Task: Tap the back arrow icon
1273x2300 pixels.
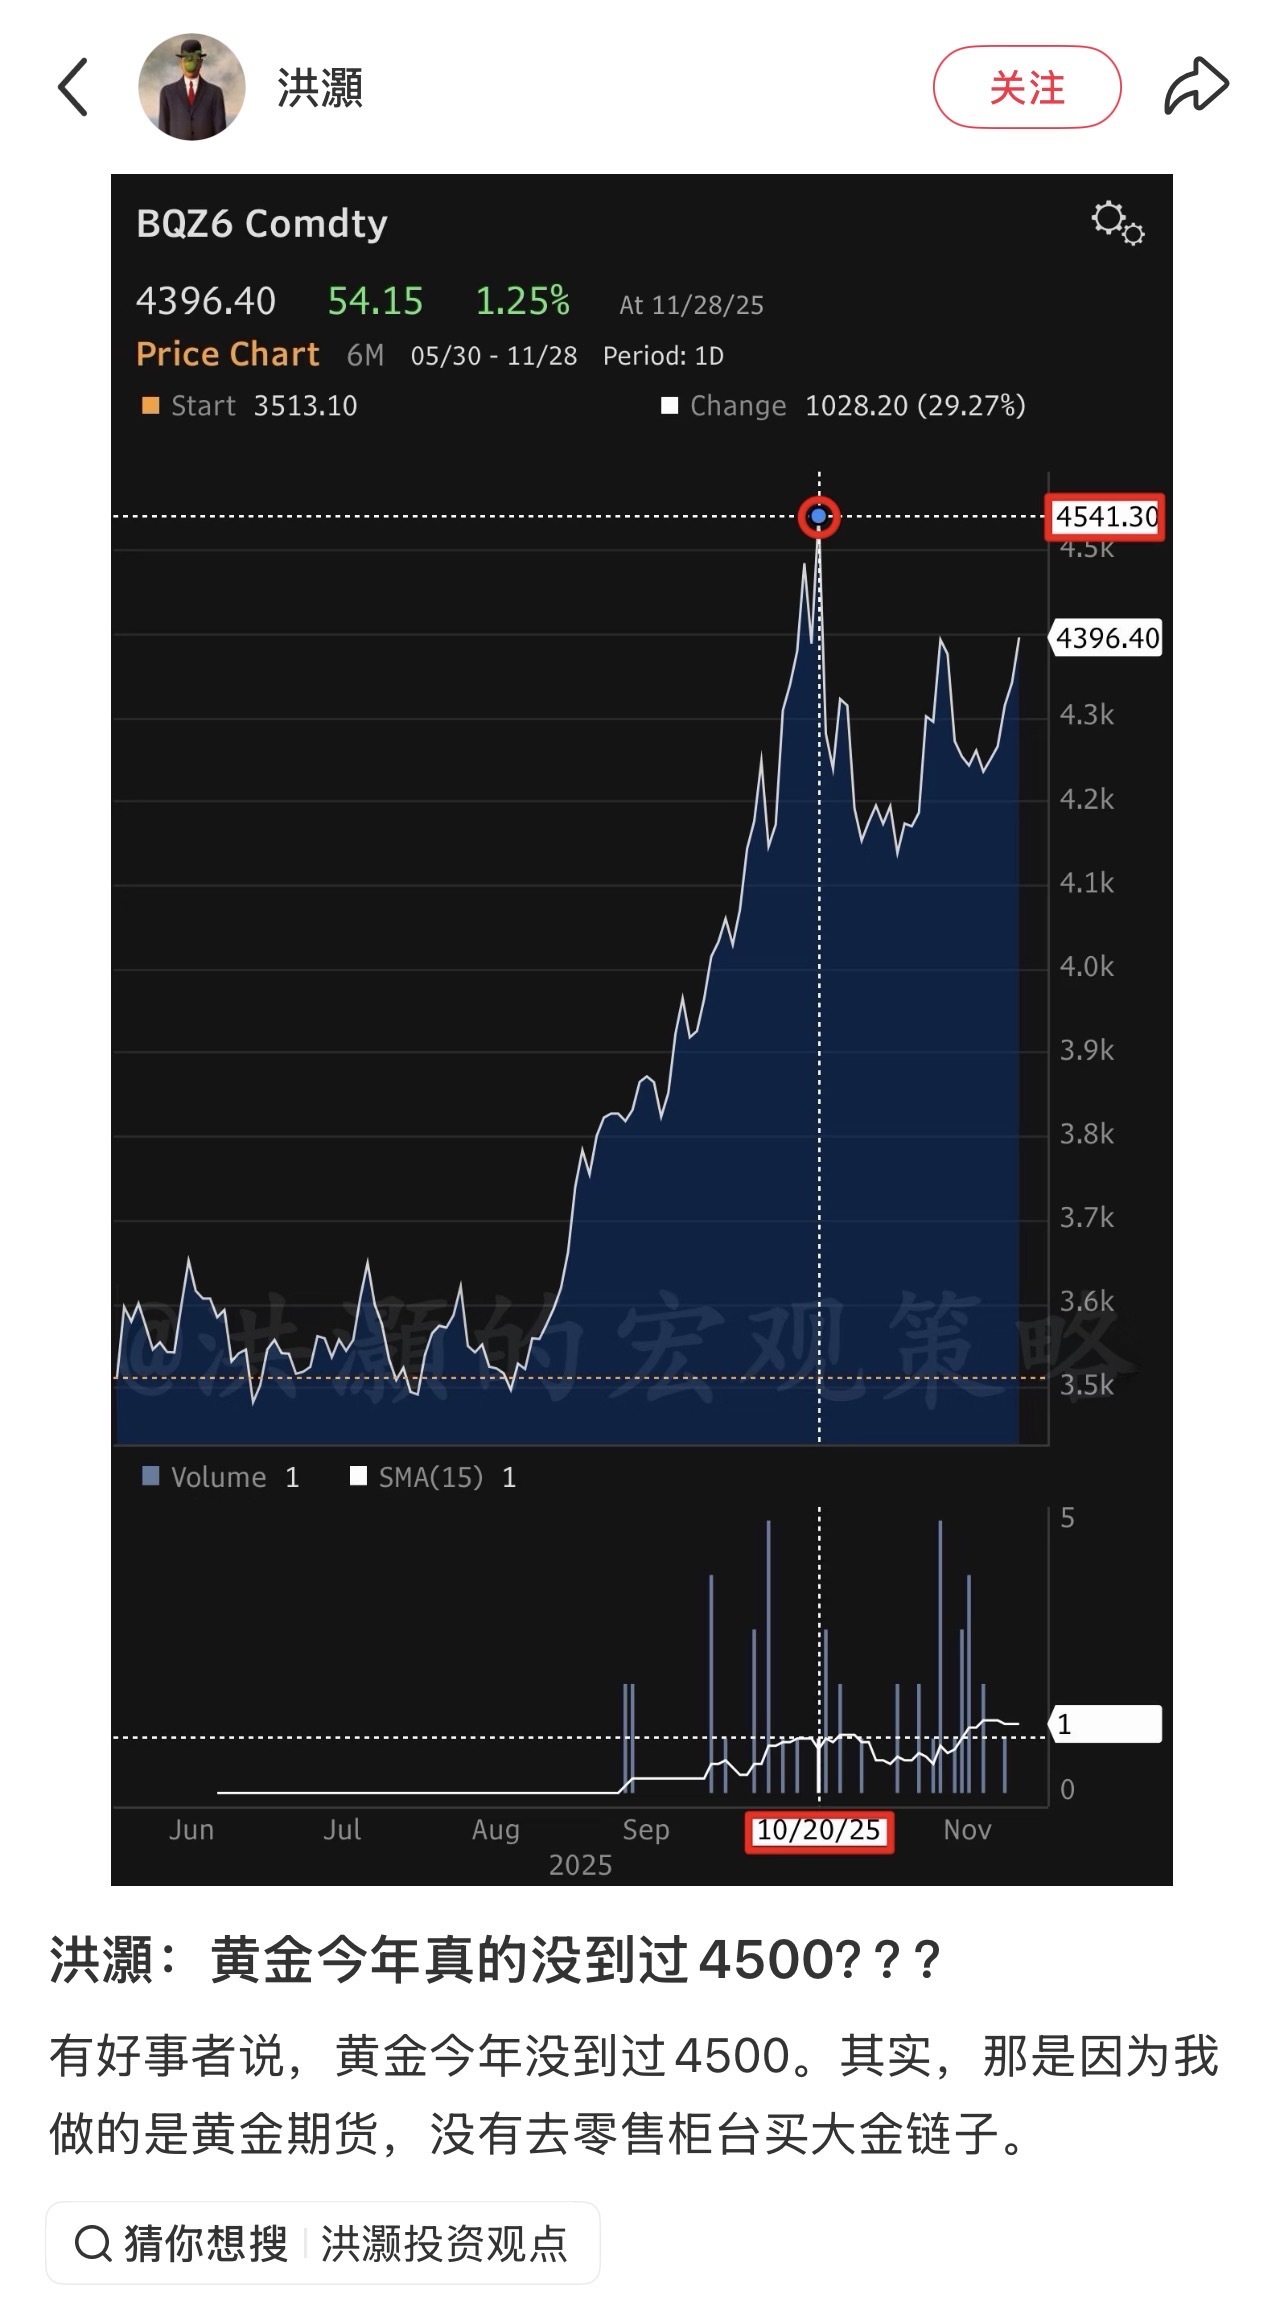Action: coord(74,88)
